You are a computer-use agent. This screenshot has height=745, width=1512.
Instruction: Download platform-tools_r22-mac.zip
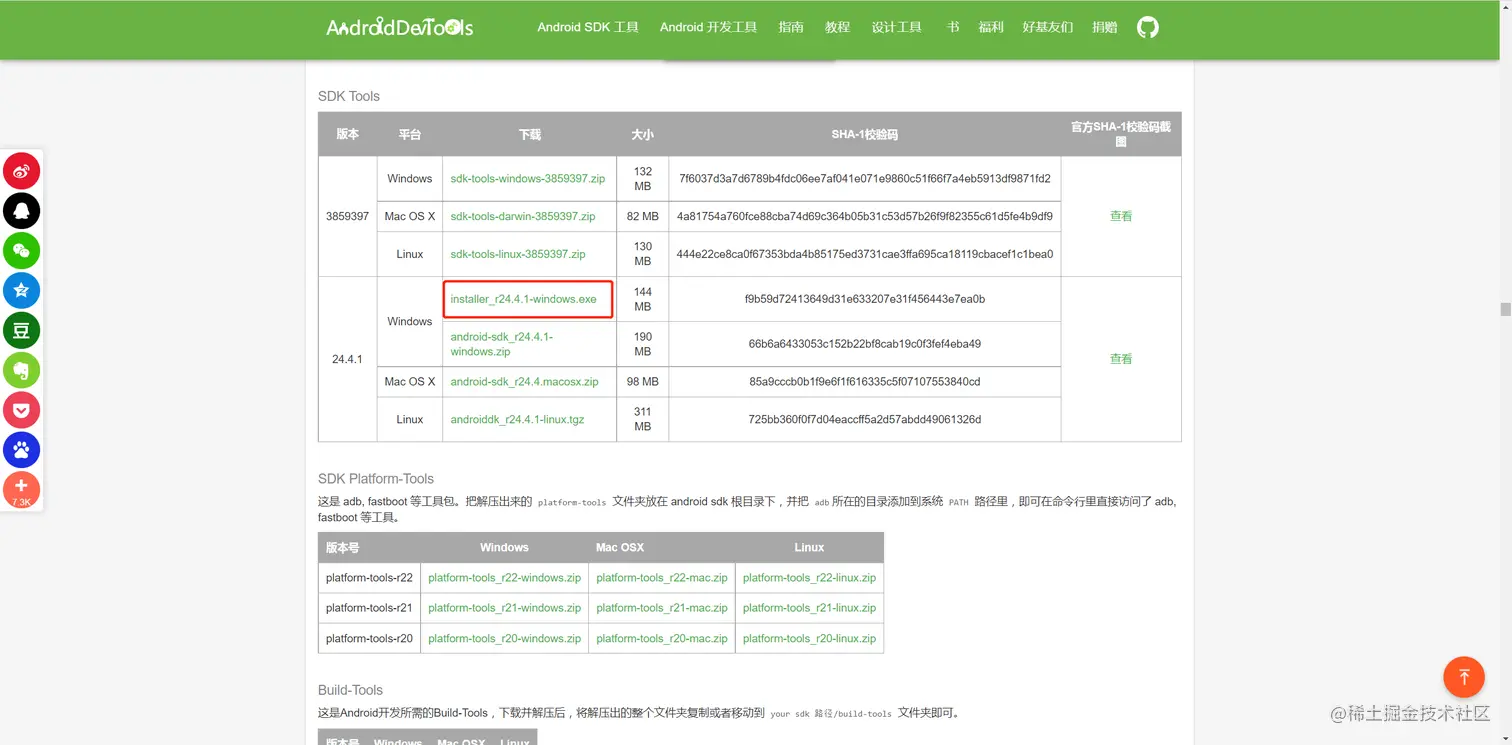pyautogui.click(x=662, y=578)
